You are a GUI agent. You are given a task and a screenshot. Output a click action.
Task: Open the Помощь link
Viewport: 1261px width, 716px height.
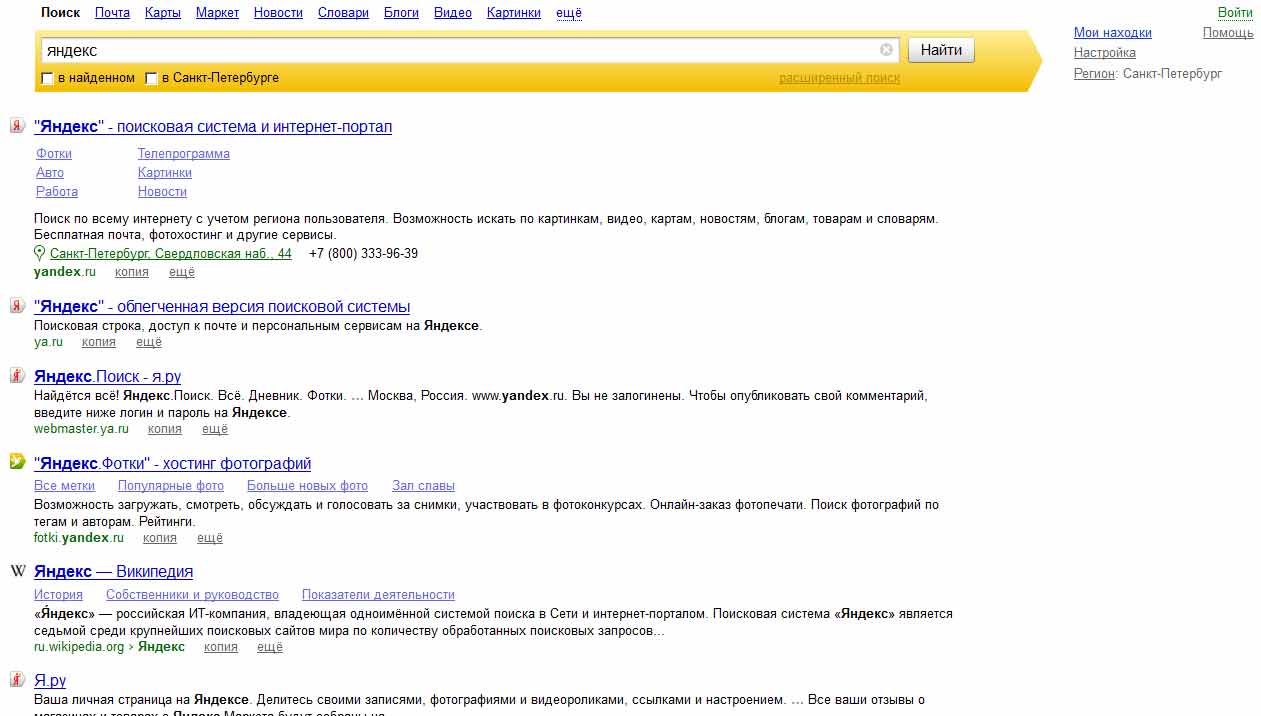(x=1228, y=33)
